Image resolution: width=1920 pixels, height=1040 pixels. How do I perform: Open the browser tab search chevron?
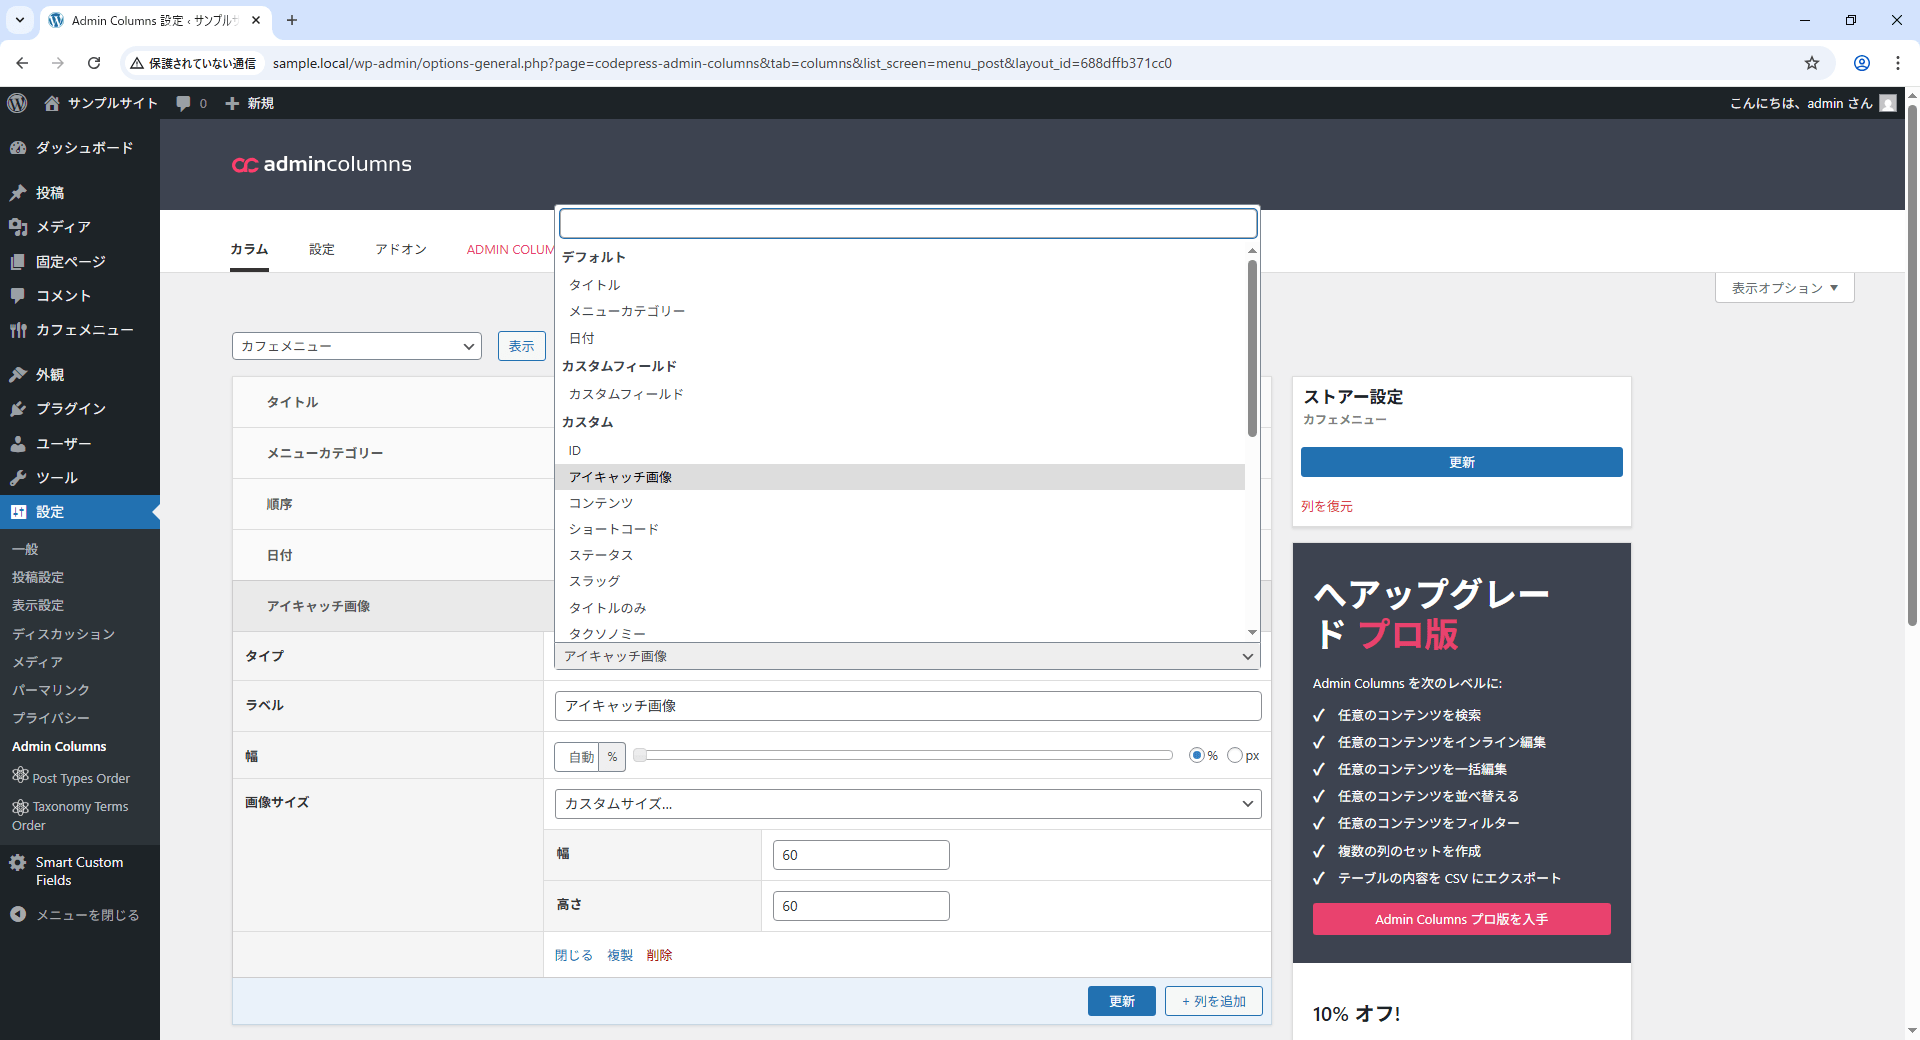click(x=20, y=20)
